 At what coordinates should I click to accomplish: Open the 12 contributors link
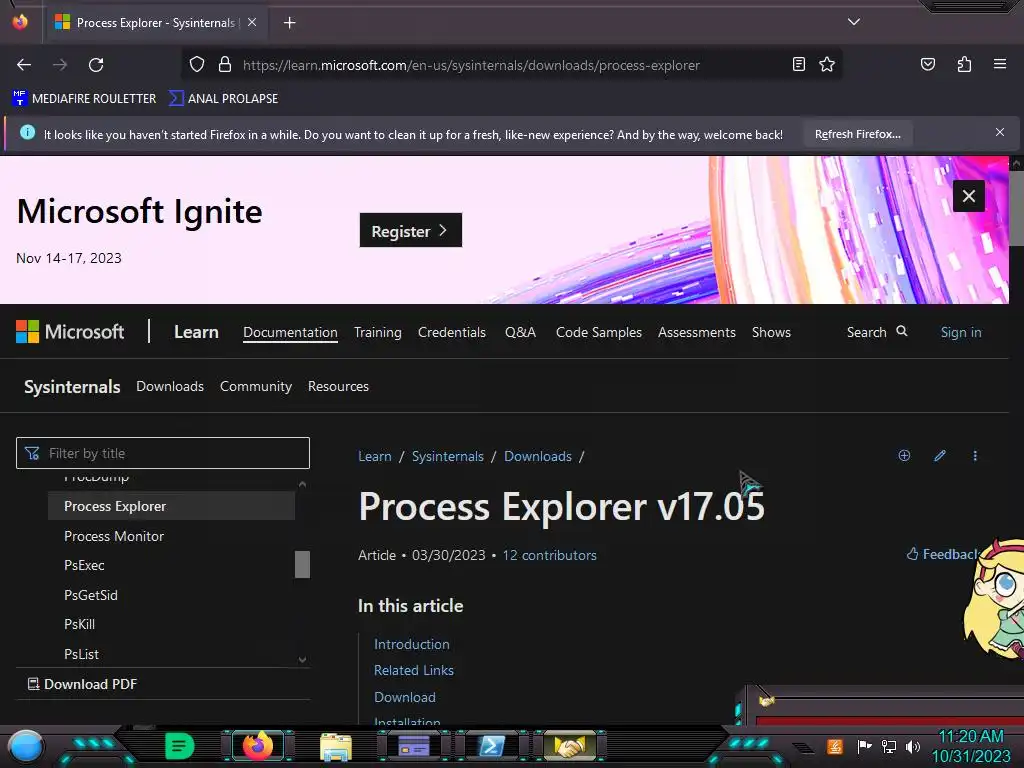pos(549,555)
